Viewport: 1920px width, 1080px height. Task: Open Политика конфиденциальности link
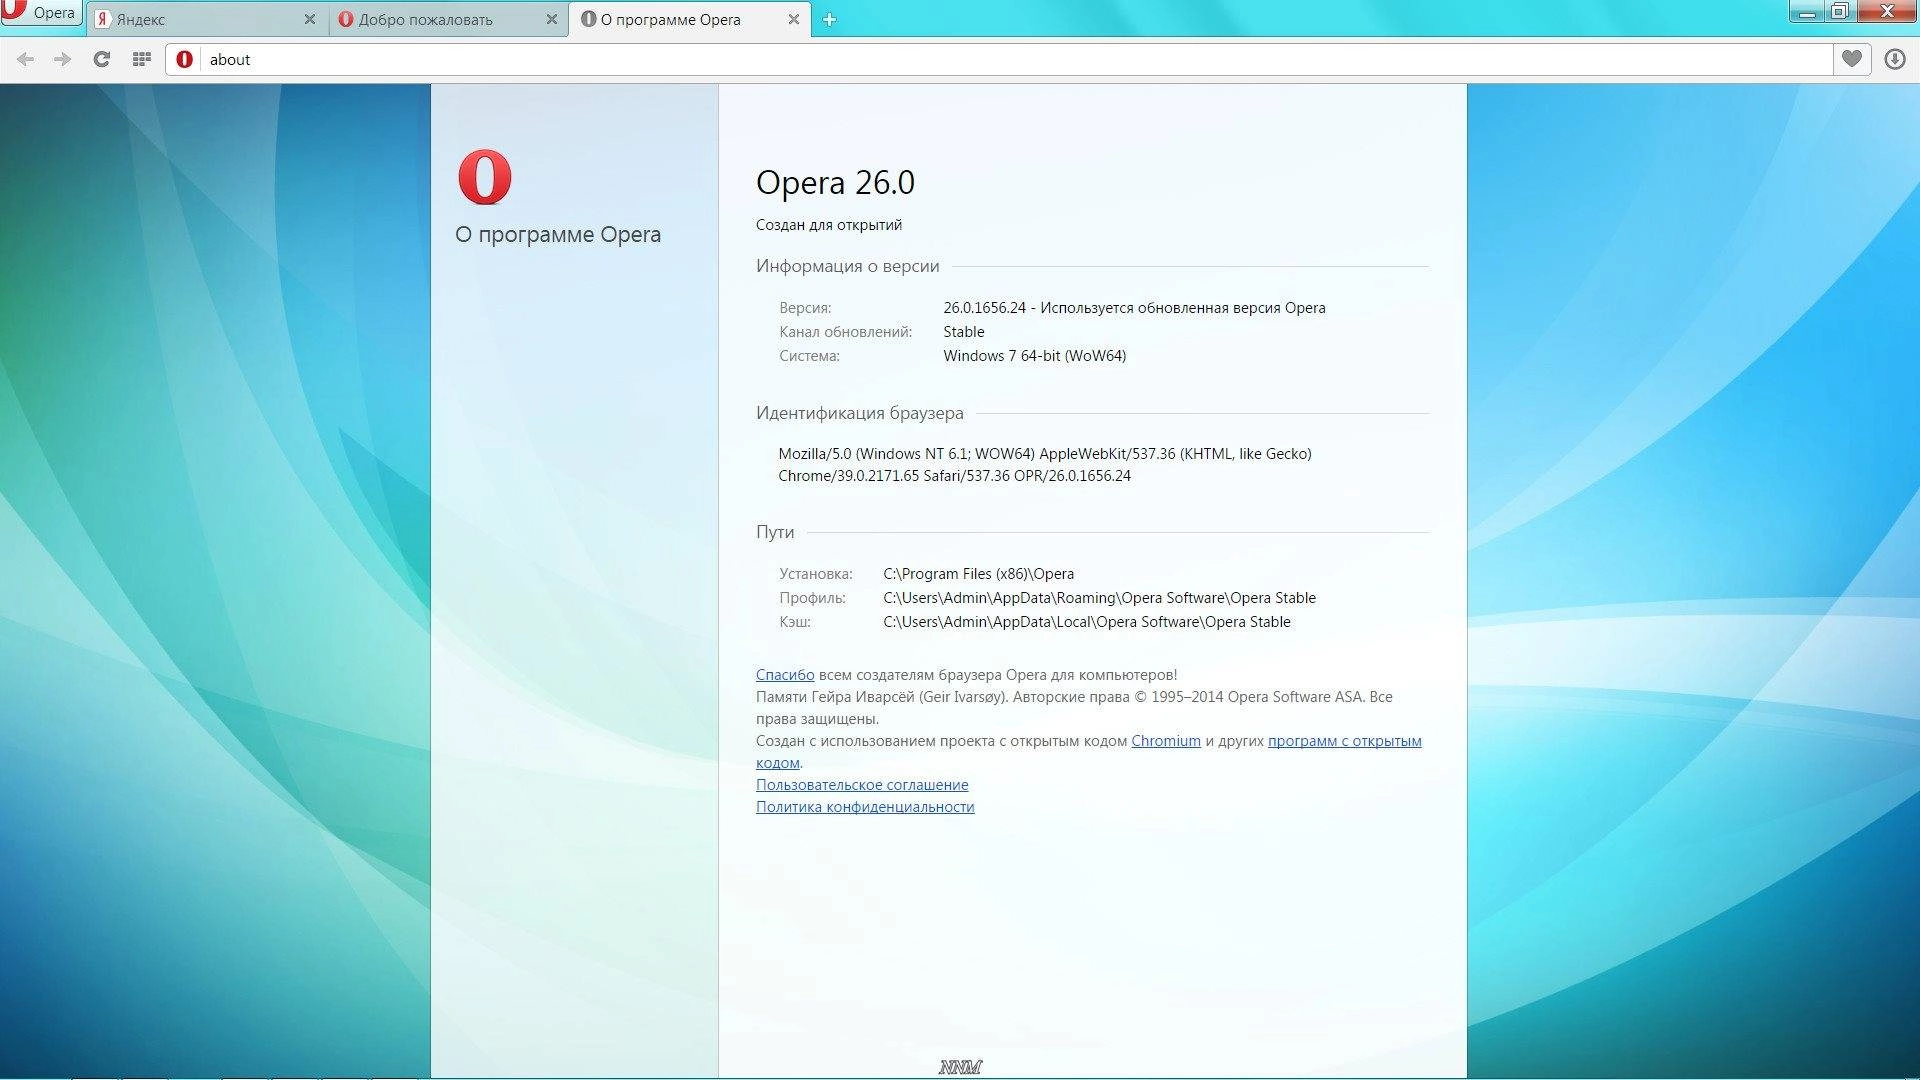pyautogui.click(x=865, y=807)
